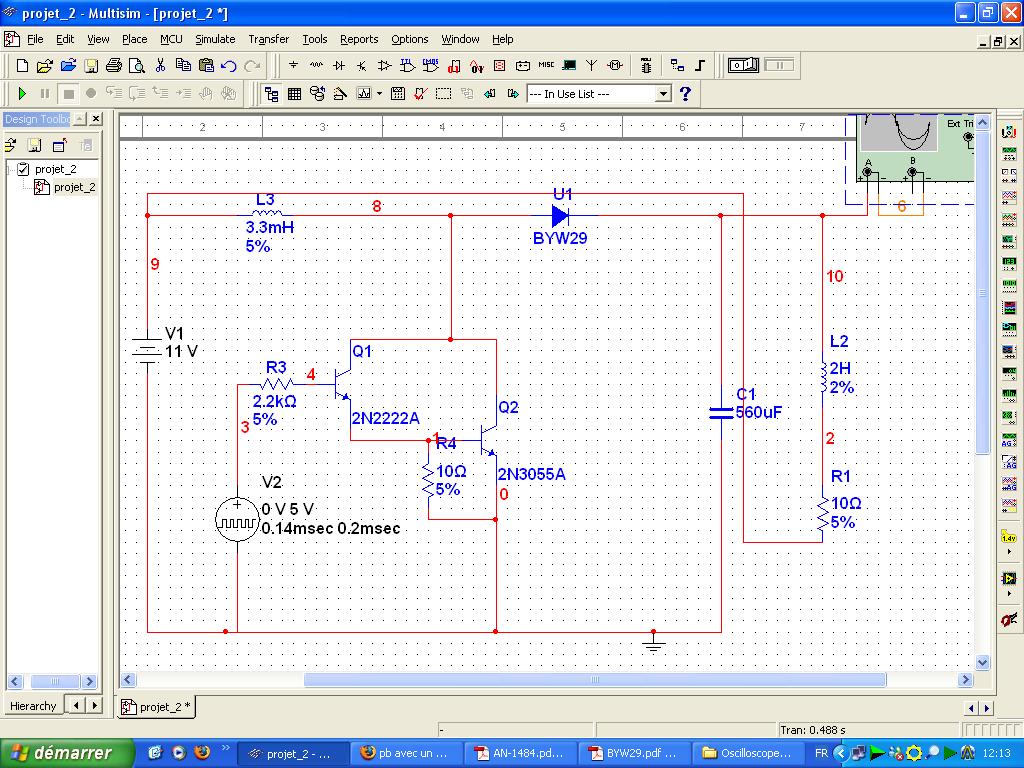Open the Simulate menu
This screenshot has height=768, width=1024.
click(x=215, y=39)
